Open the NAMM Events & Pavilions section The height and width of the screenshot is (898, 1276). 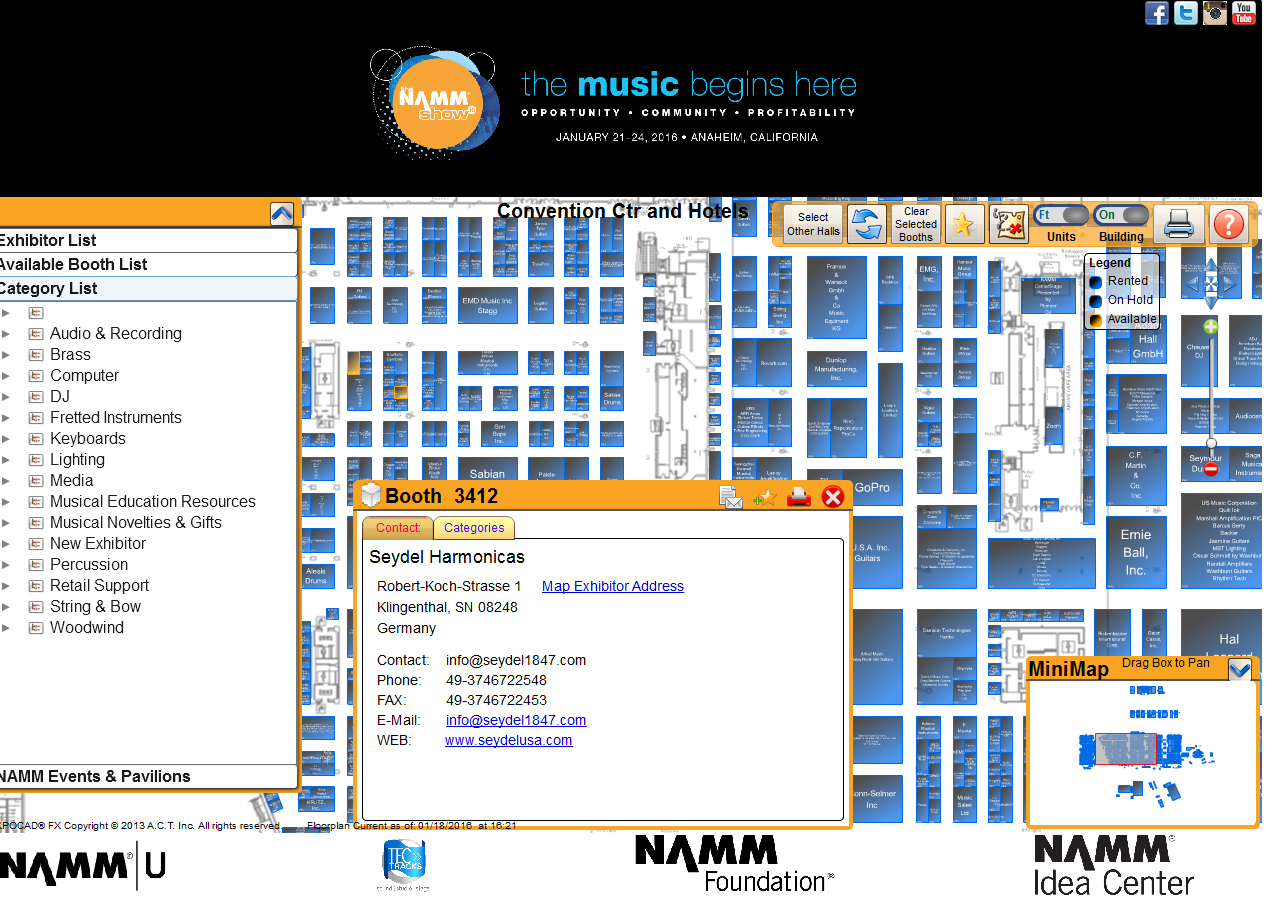(x=148, y=776)
